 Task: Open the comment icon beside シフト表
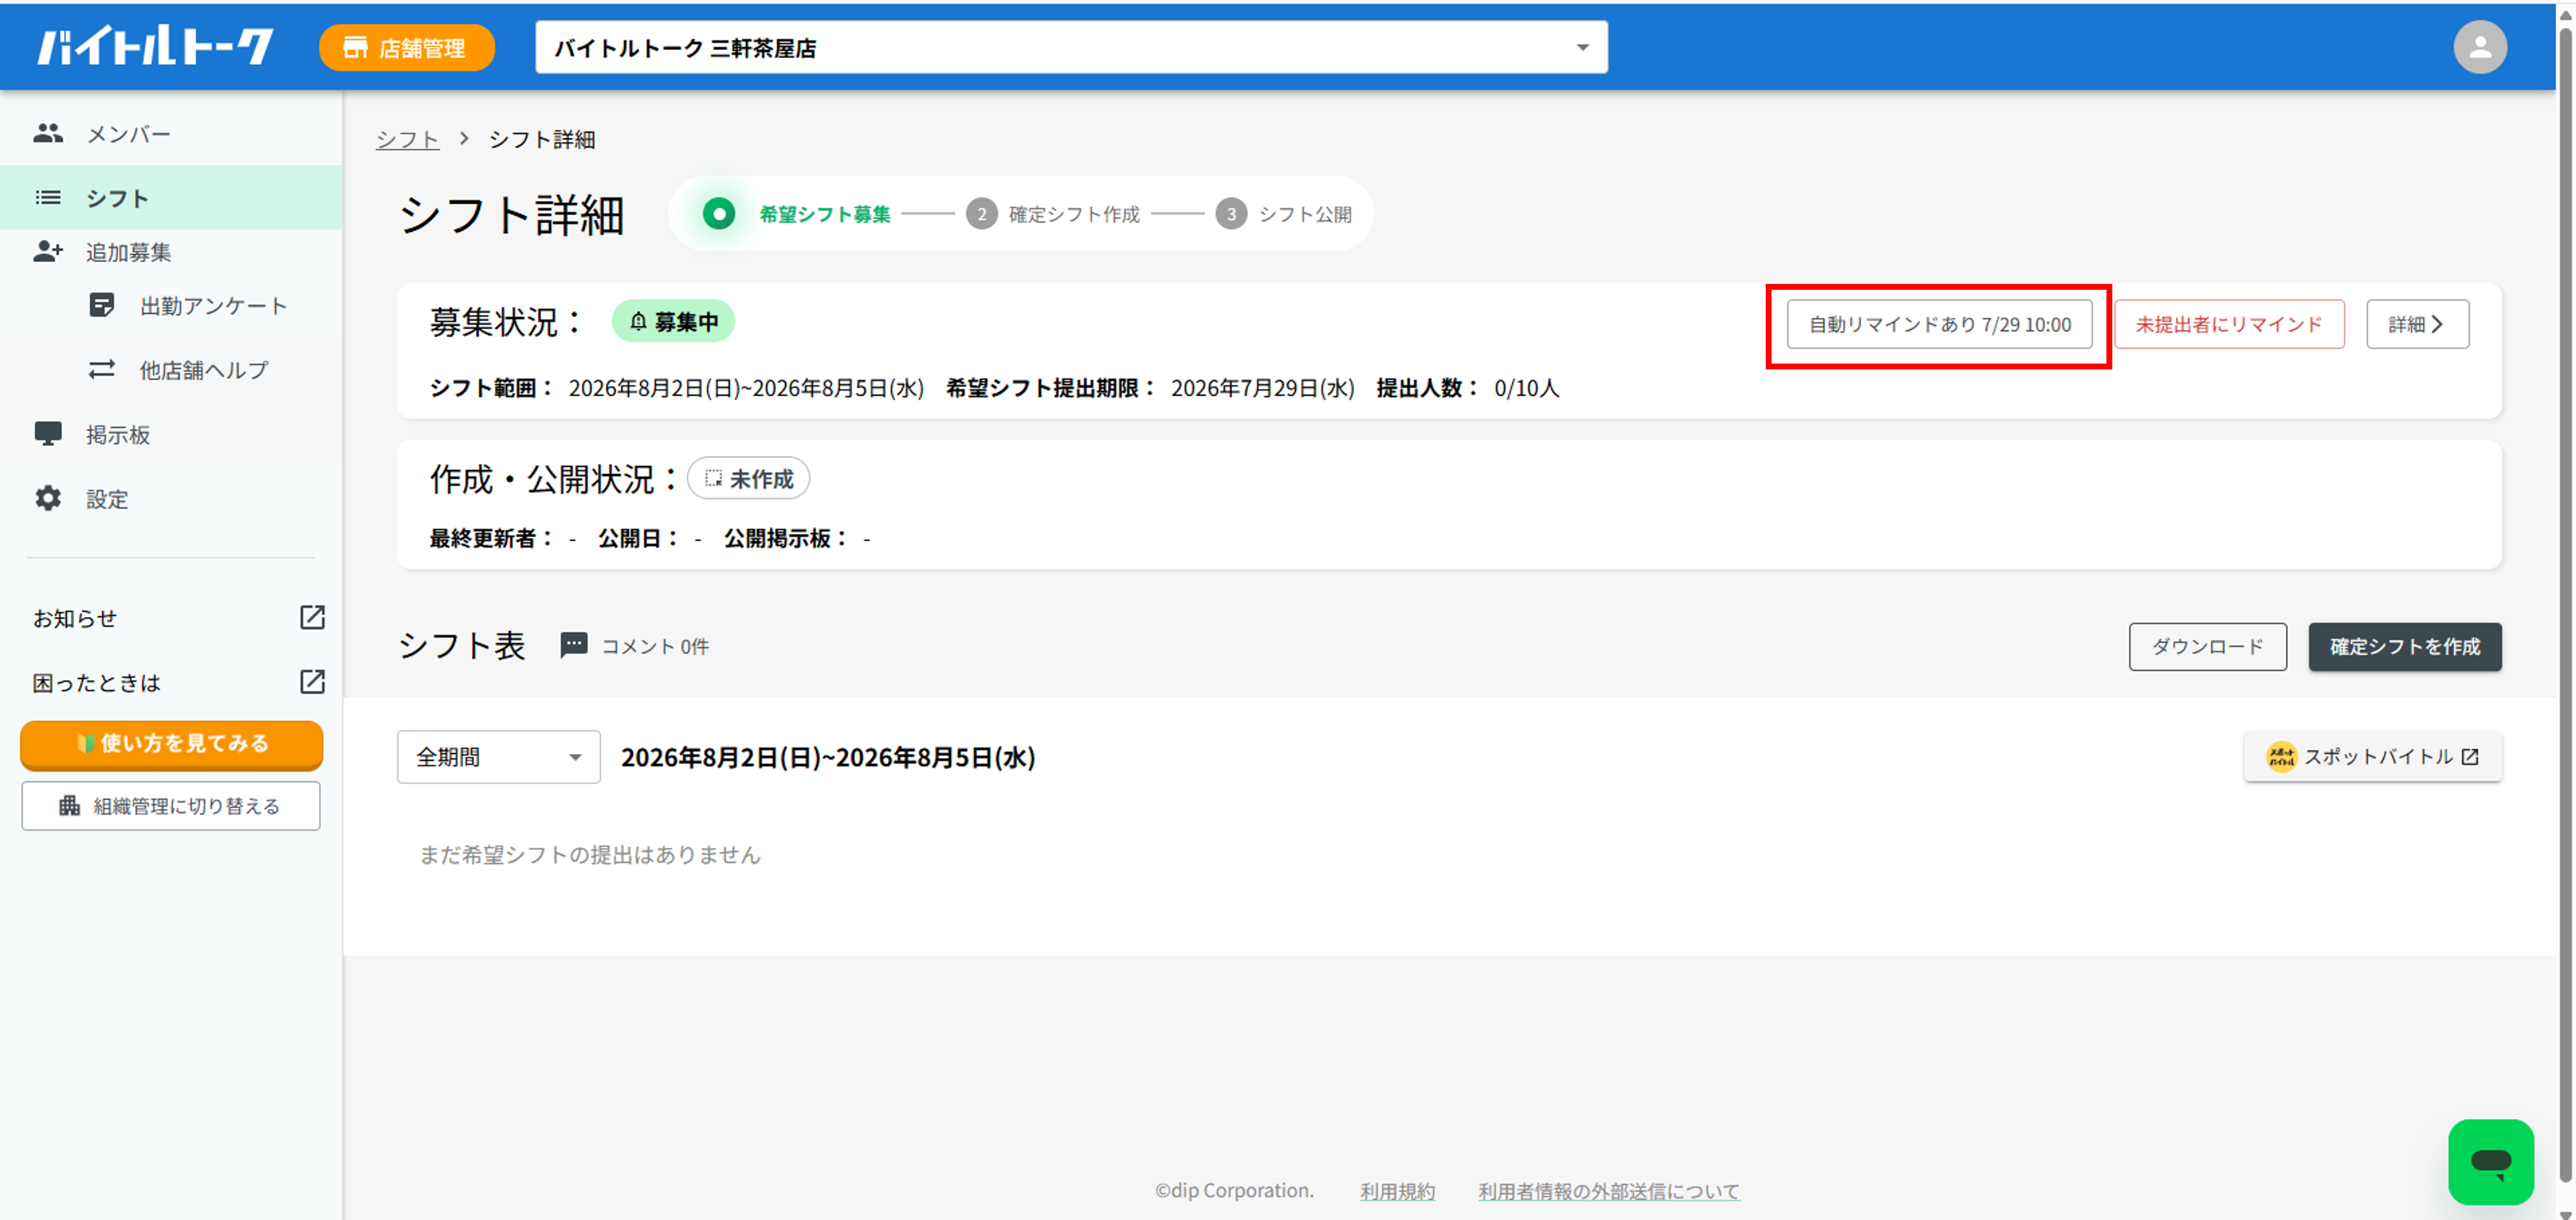[x=573, y=646]
